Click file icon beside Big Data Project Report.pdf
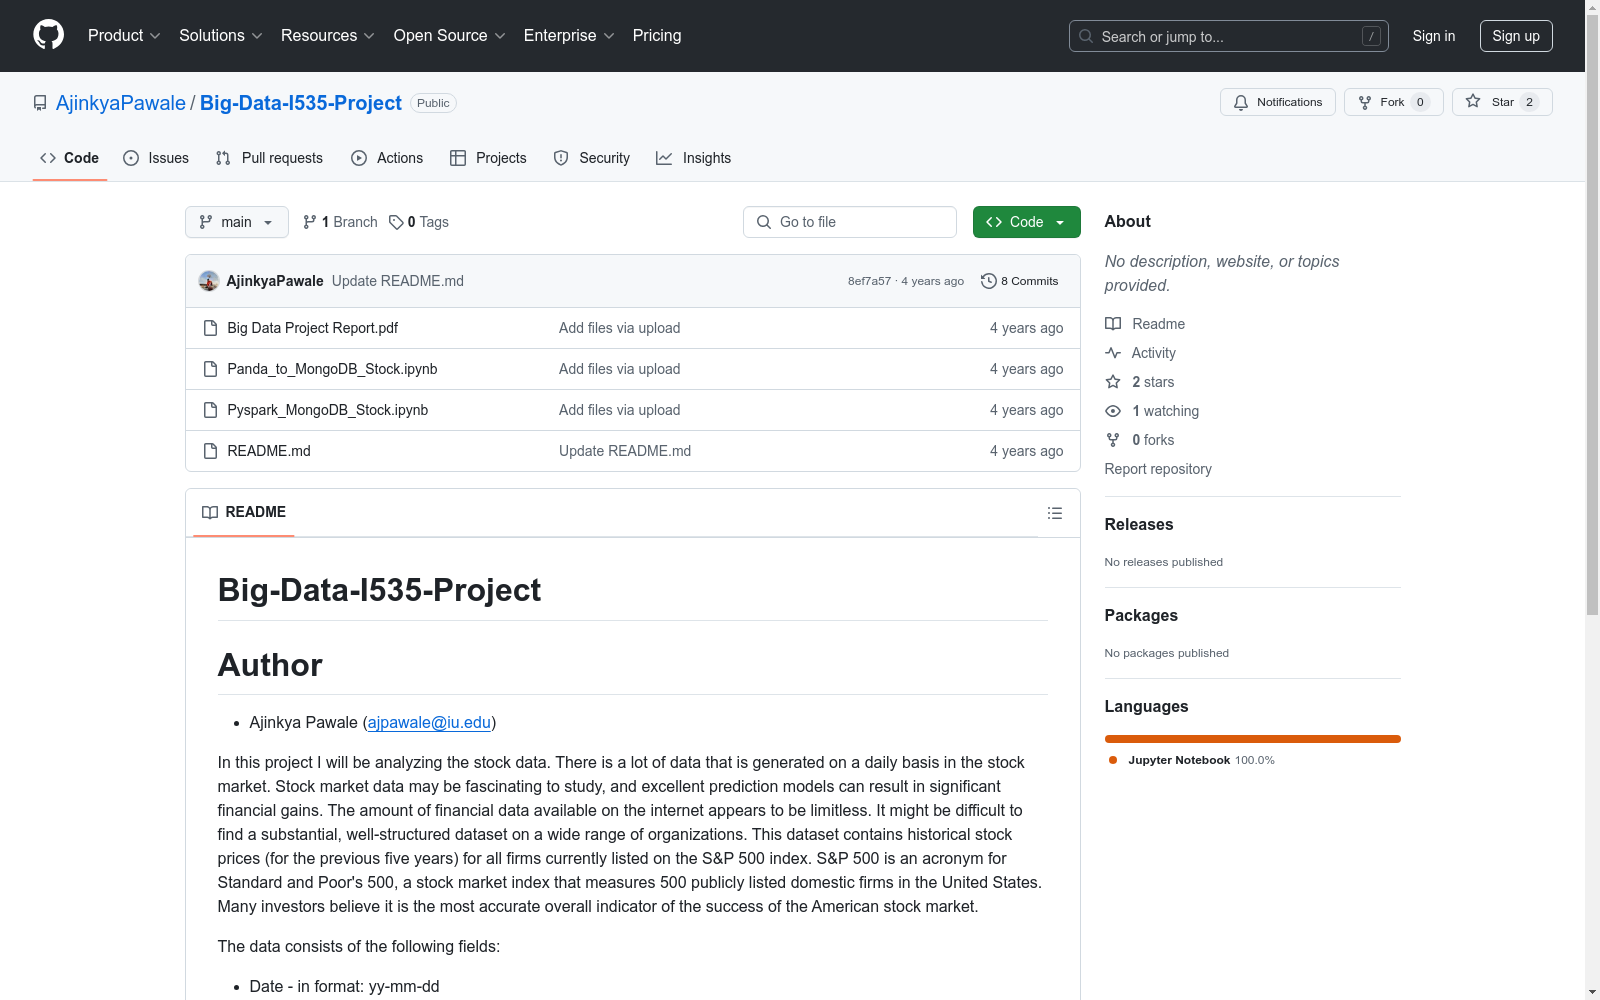The image size is (1600, 1000). pos(210,328)
